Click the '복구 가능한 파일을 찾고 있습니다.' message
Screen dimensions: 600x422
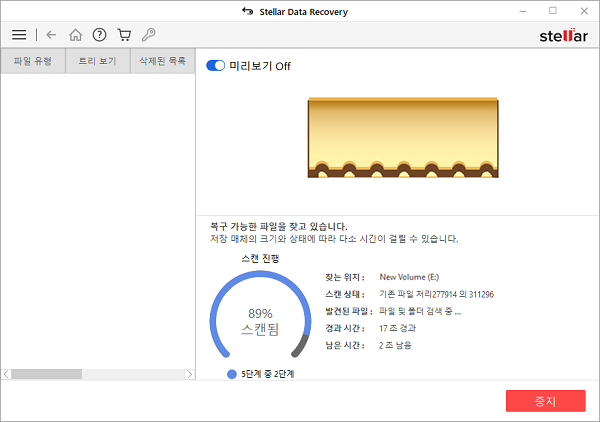tap(279, 226)
